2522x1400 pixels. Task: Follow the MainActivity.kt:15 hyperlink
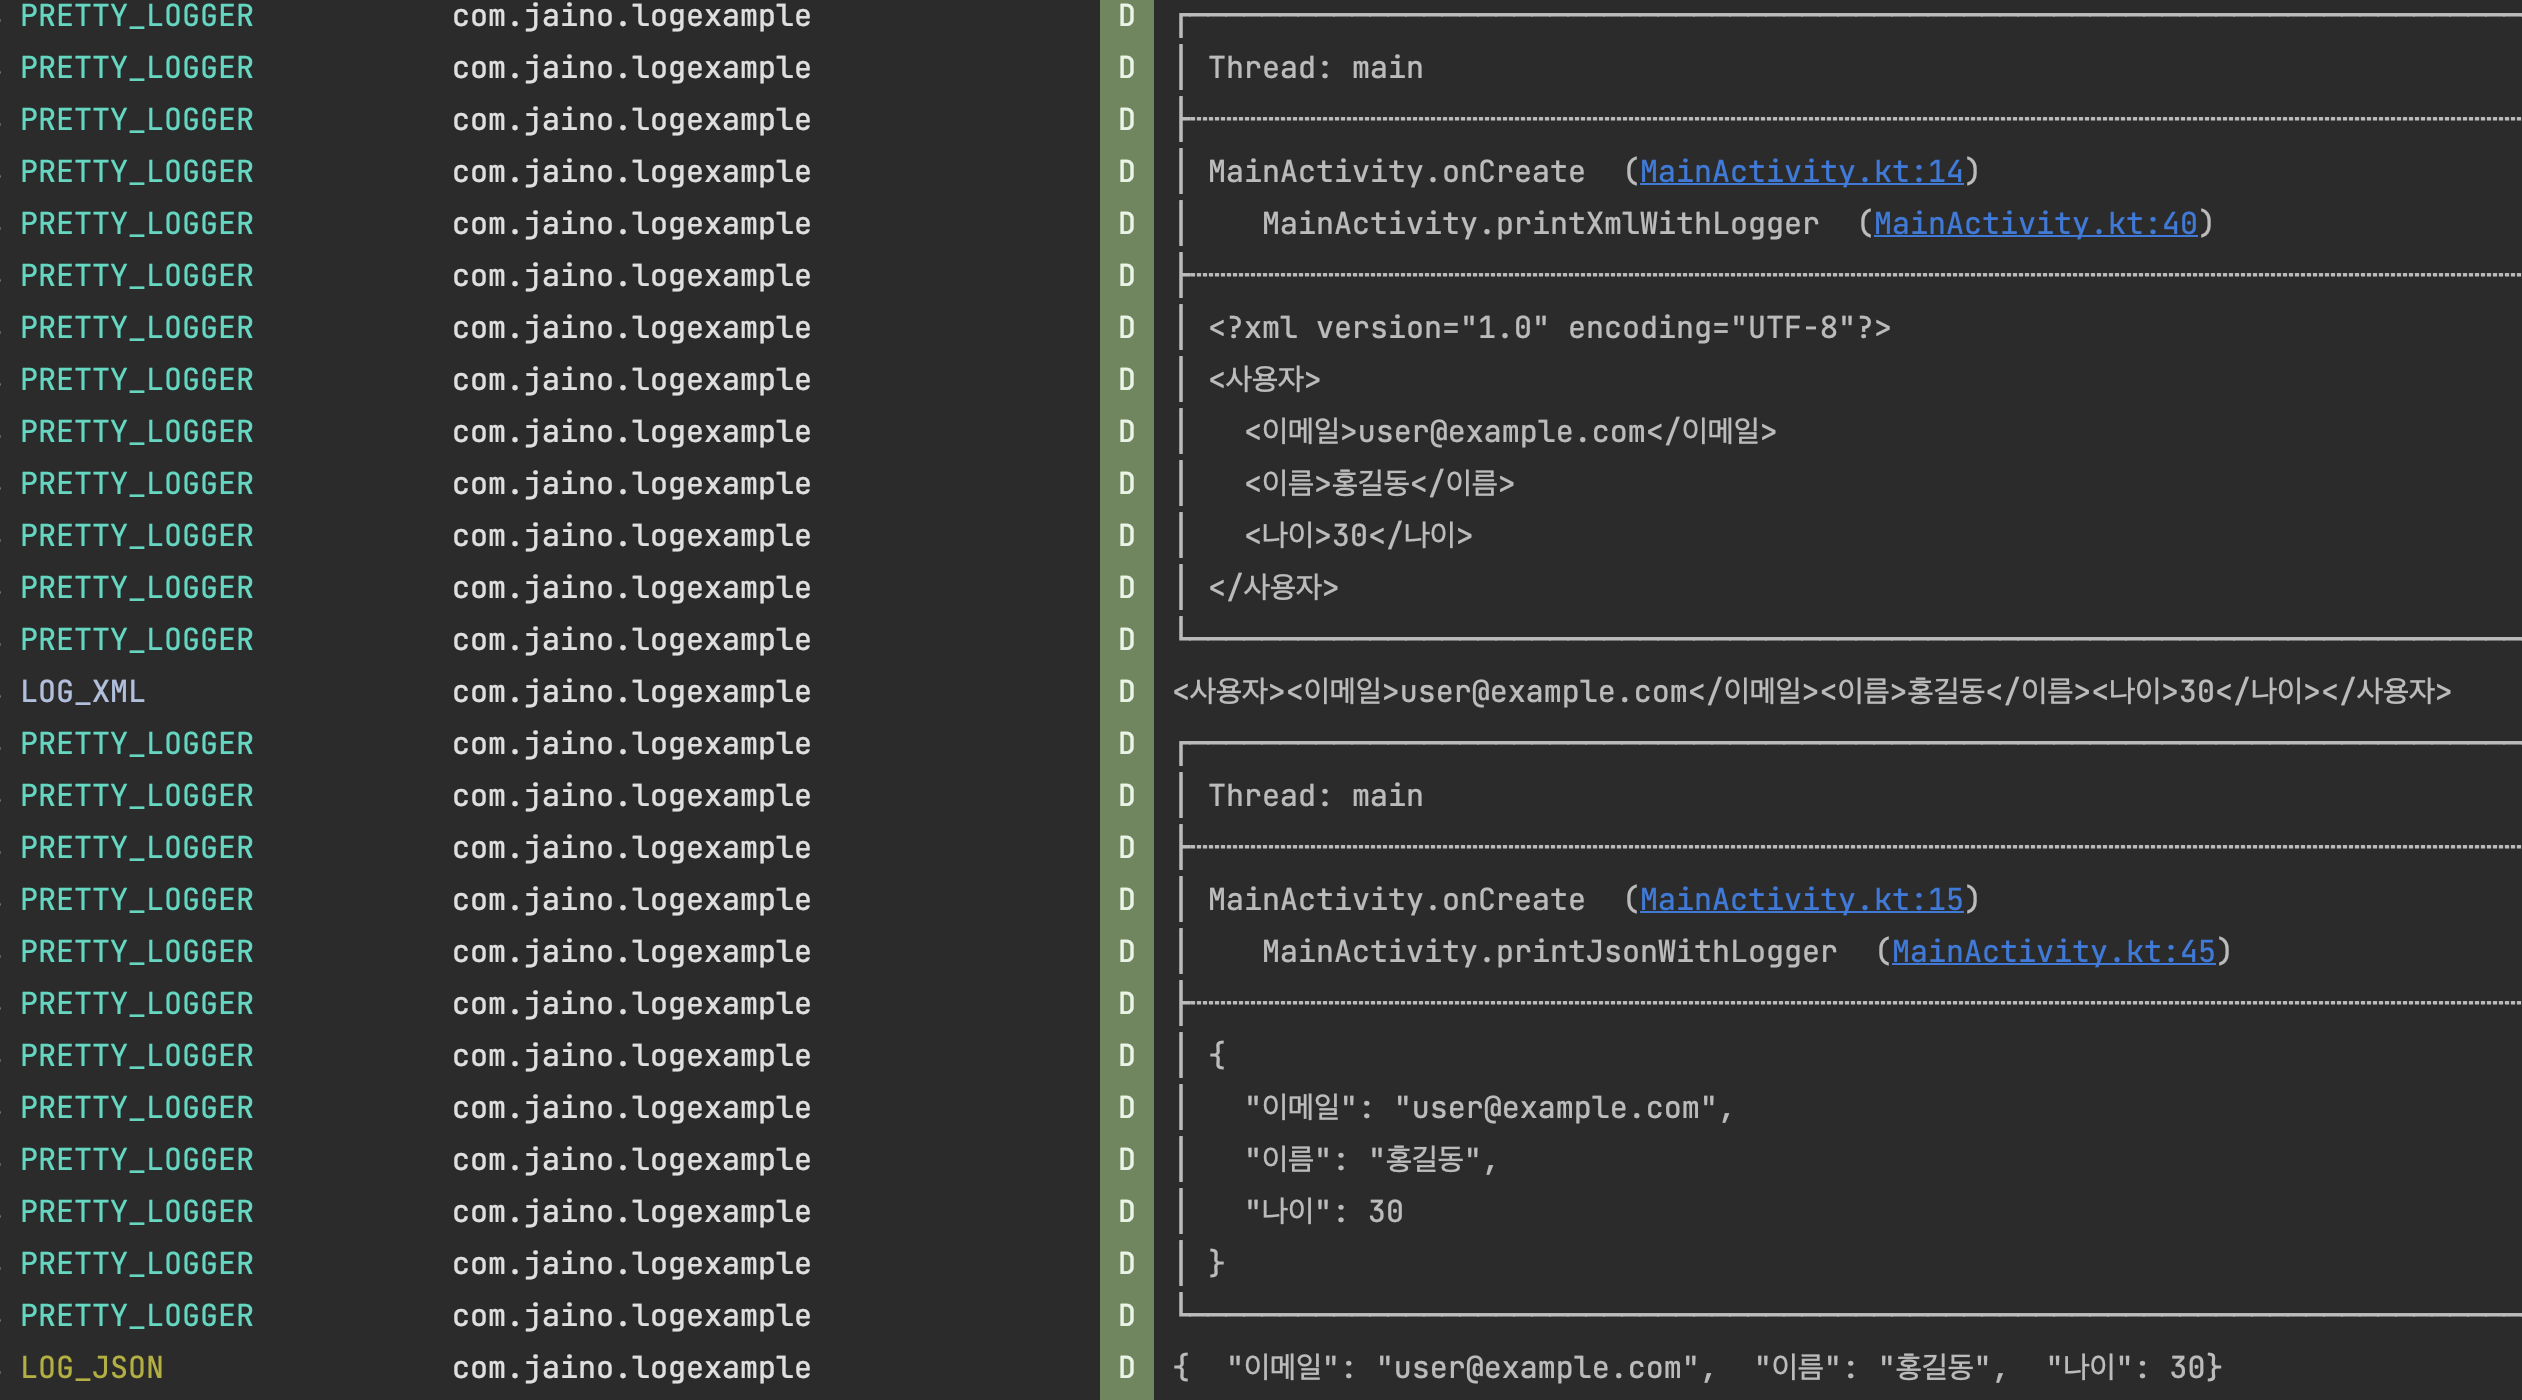(x=1801, y=900)
